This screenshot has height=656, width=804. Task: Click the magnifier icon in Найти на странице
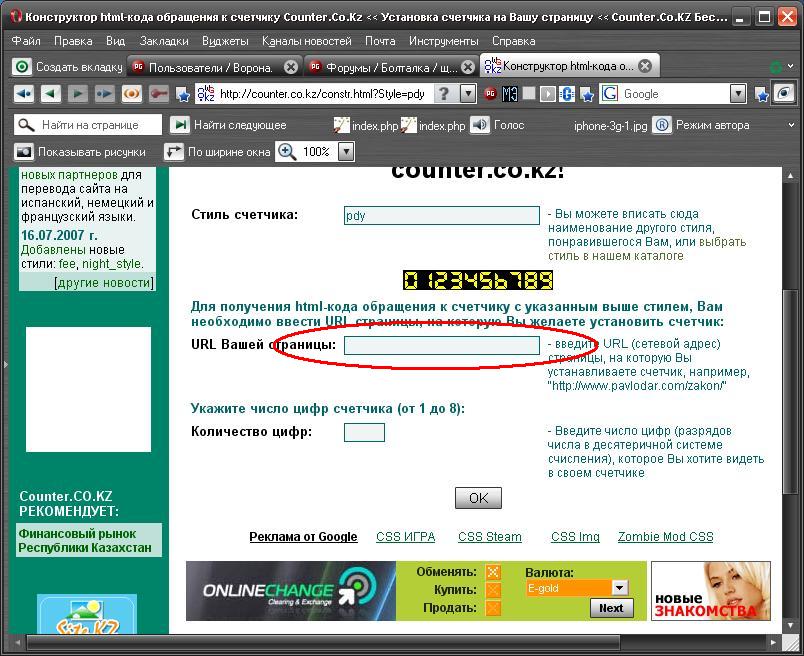(26, 125)
